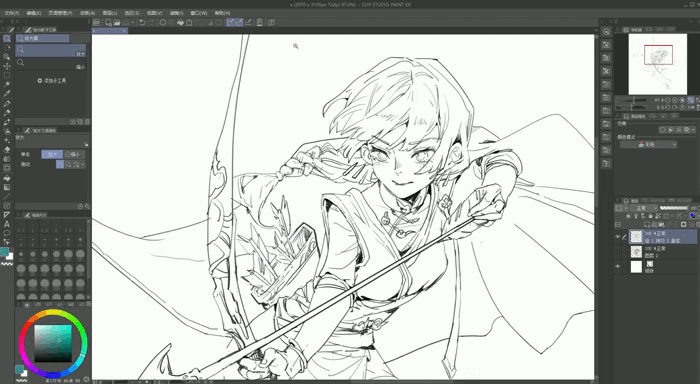The width and height of the screenshot is (700, 384).
Task: Select the Auto select magic wand tool
Action: pos(7,84)
